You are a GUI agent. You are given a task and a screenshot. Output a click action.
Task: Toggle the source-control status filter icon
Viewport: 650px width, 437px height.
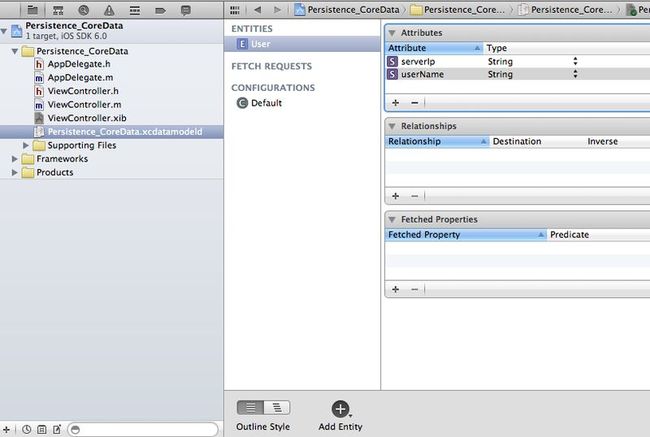coord(41,430)
